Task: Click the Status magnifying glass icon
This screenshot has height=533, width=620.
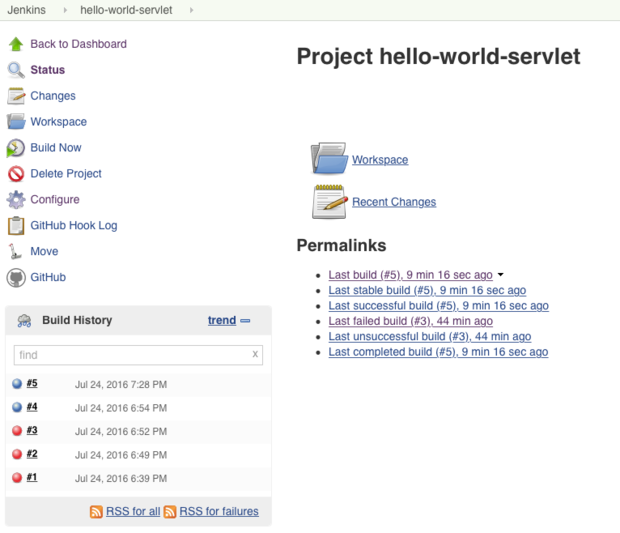Action: [x=16, y=70]
